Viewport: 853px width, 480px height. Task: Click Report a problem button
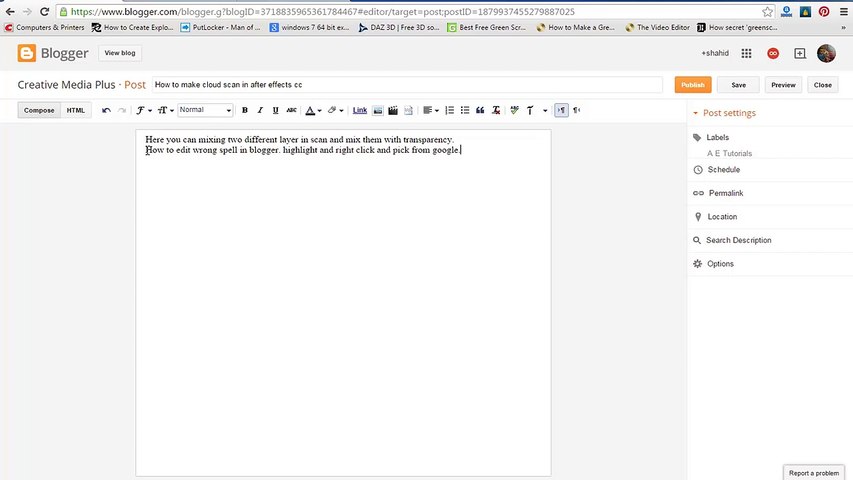coord(813,473)
